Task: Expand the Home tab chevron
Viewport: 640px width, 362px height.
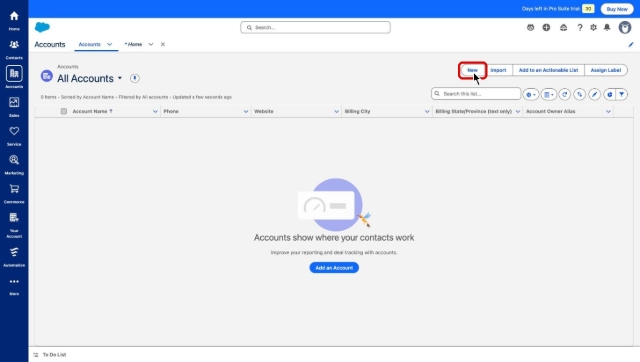Action: point(151,44)
